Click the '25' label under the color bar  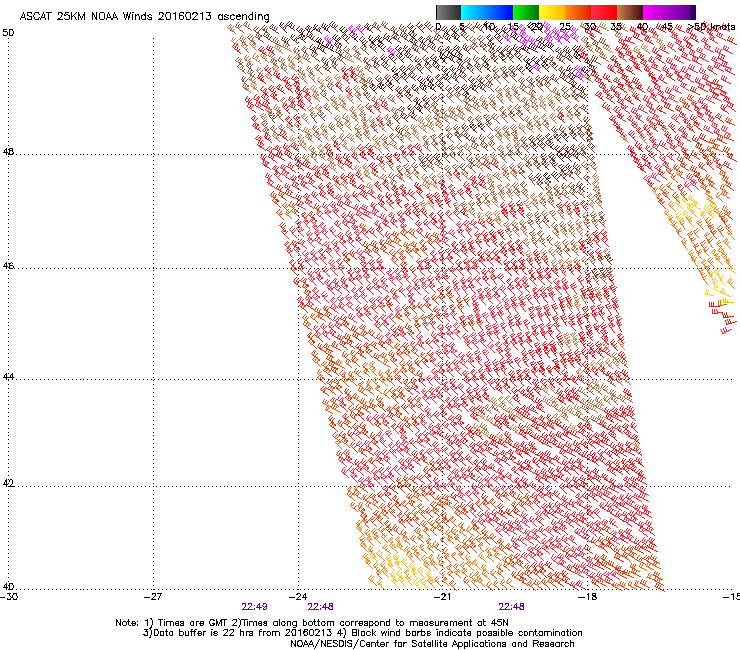coord(565,27)
